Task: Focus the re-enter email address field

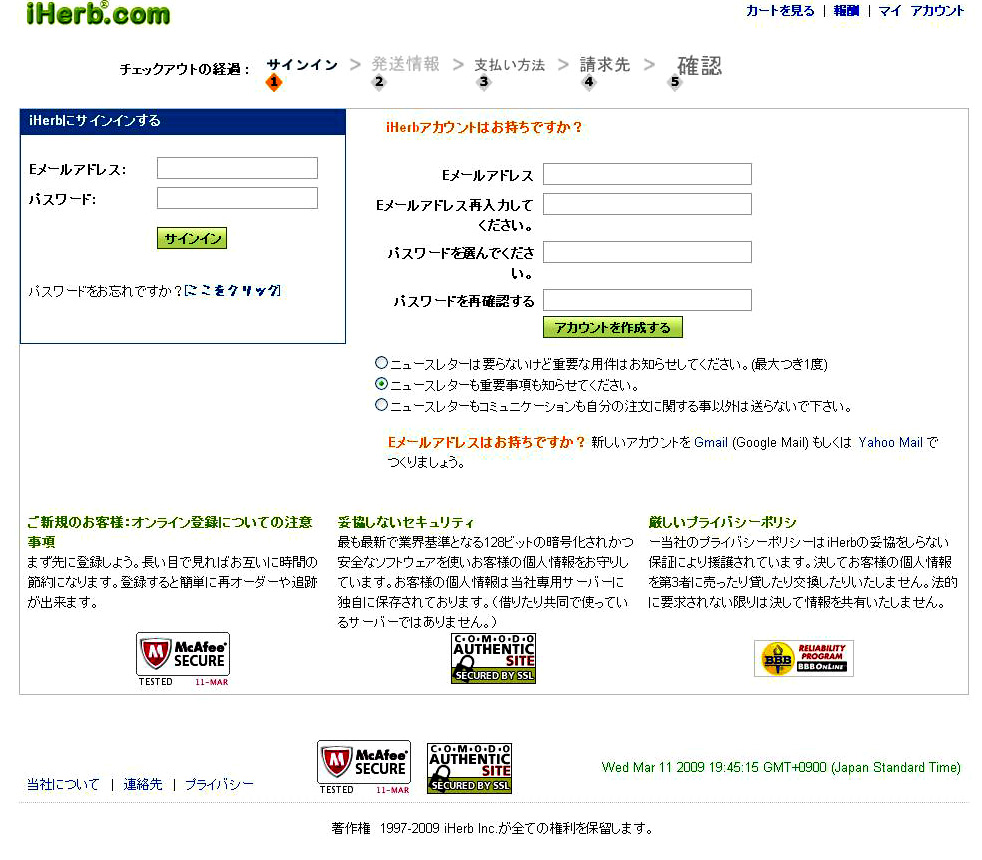Action: point(647,204)
